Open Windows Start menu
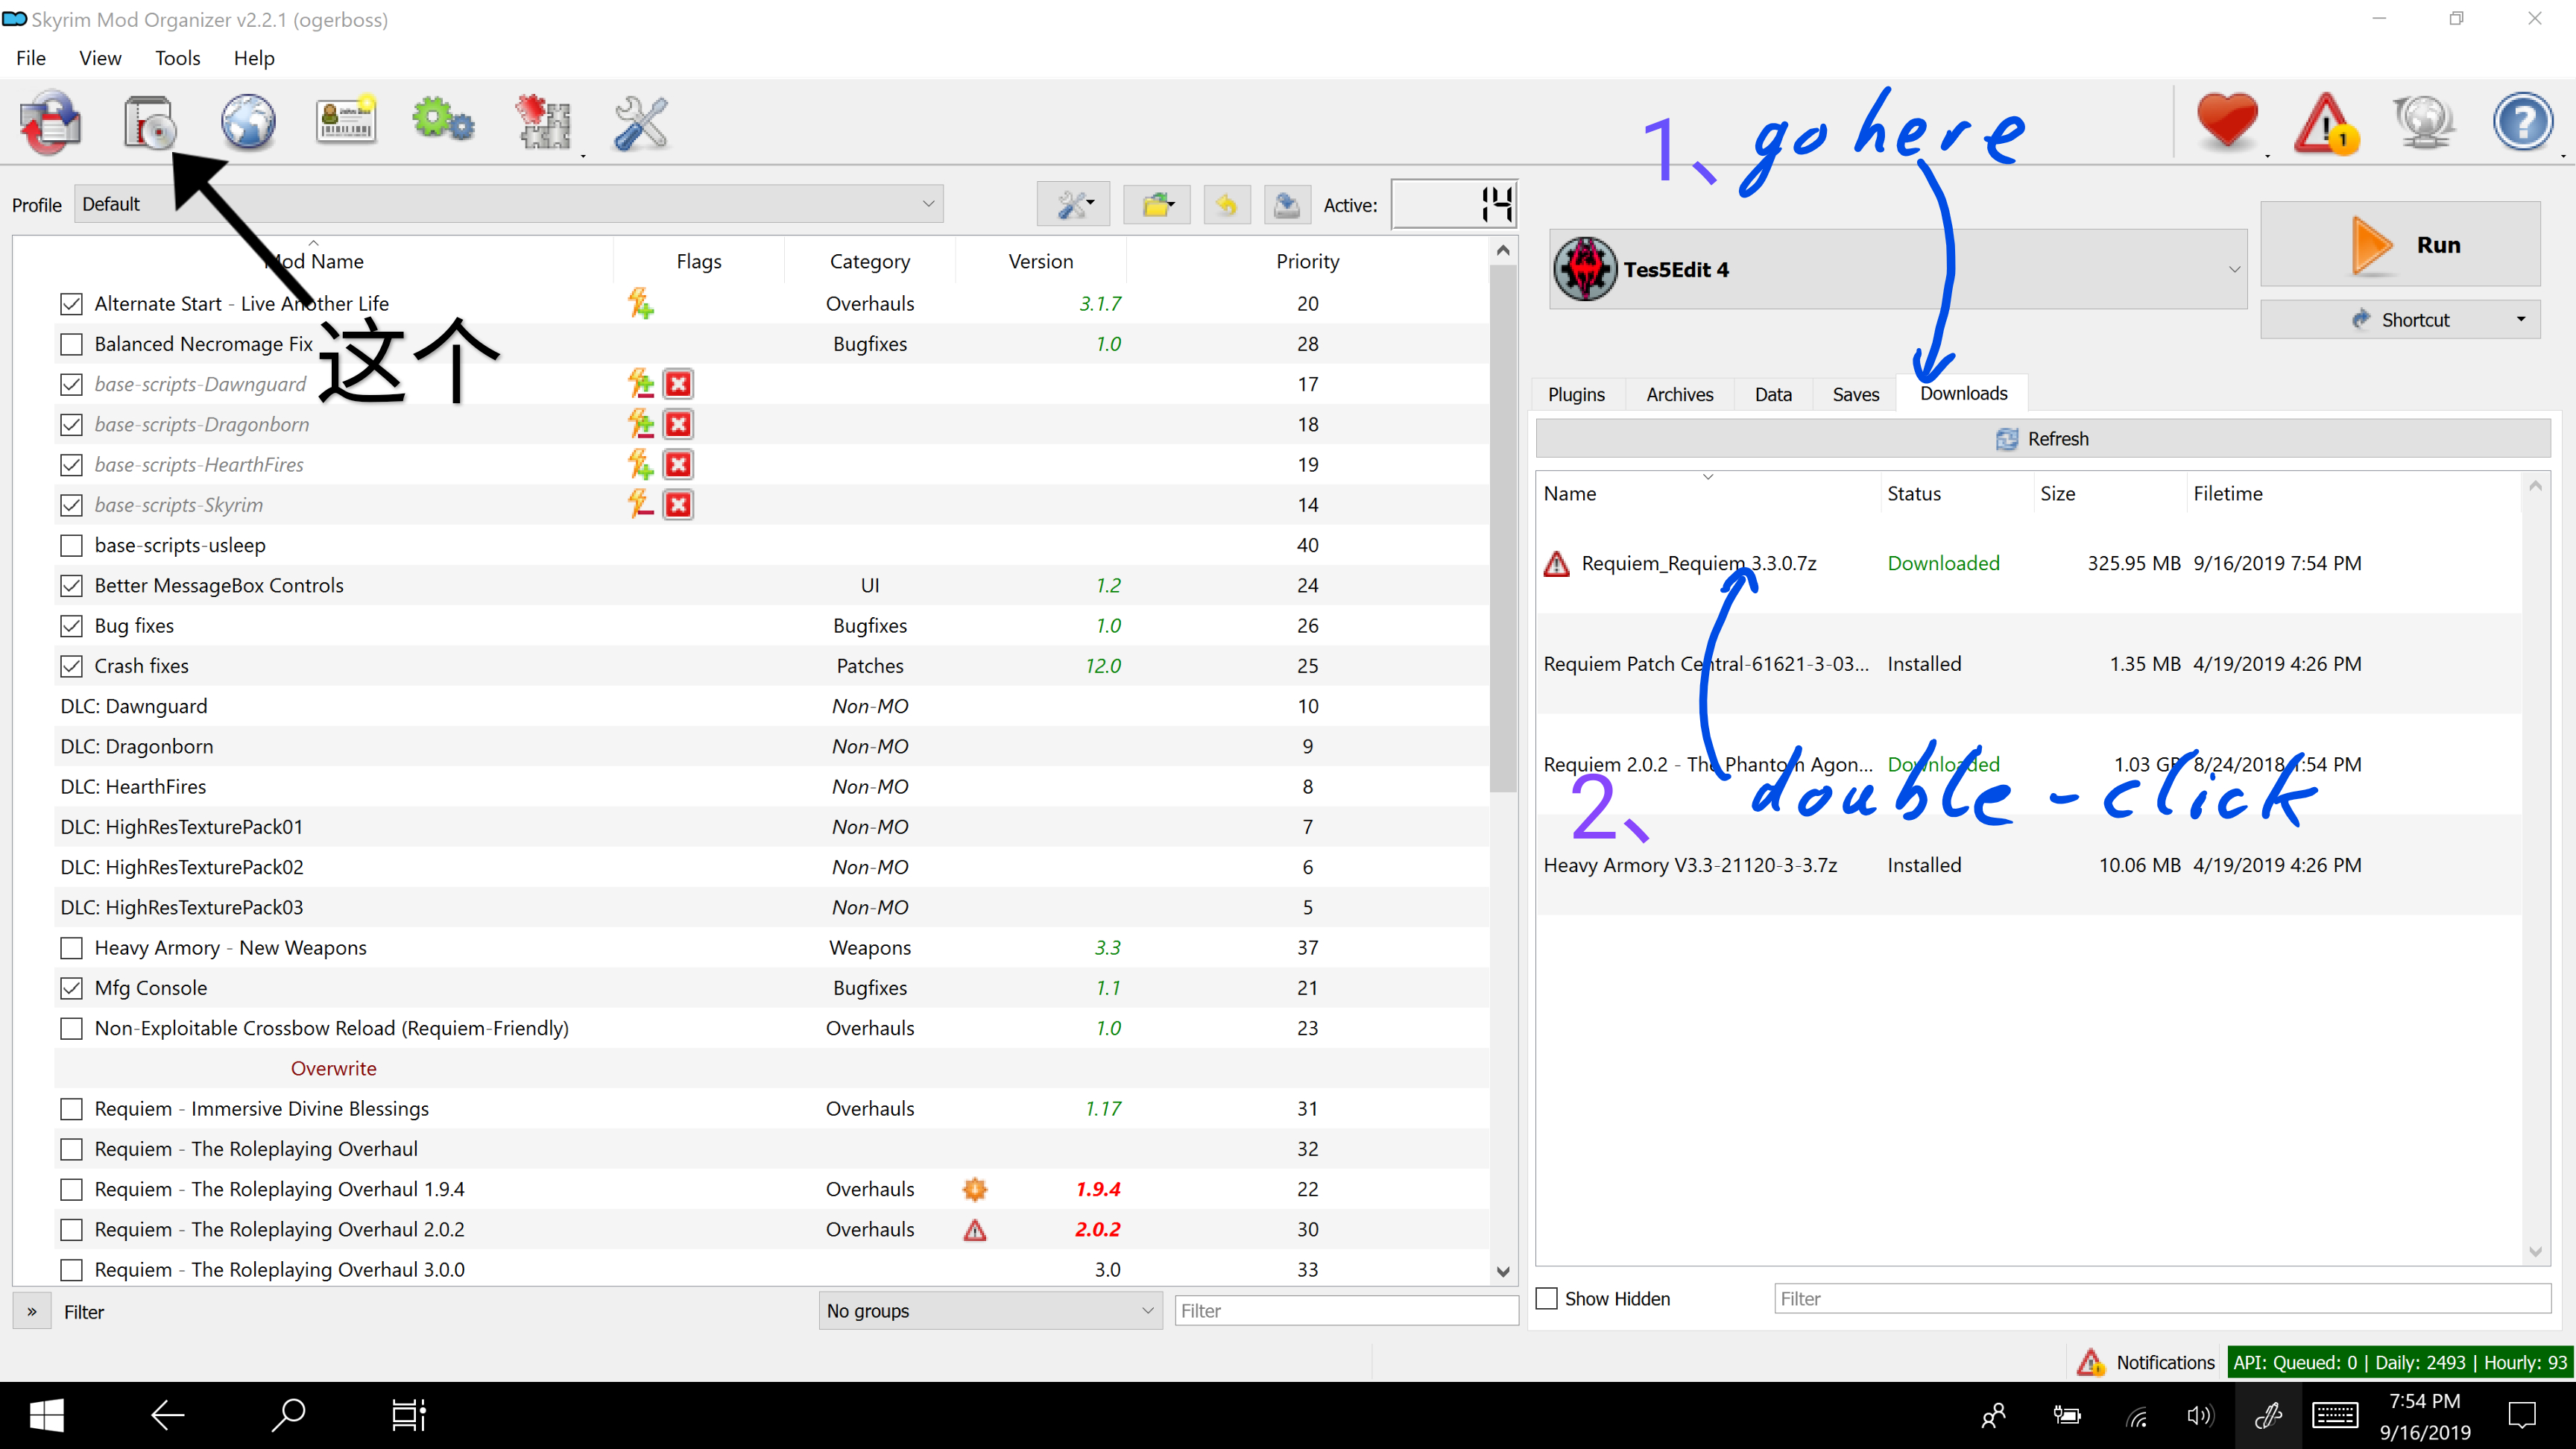The height and width of the screenshot is (1449, 2576). [x=46, y=1415]
